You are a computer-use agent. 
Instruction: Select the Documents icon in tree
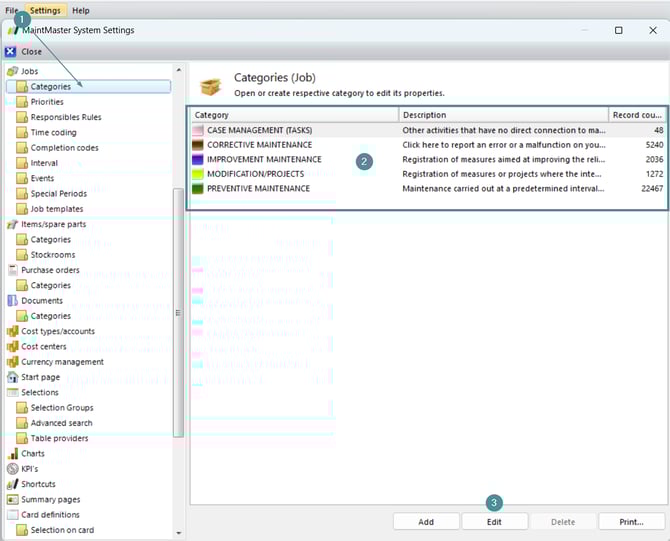pyautogui.click(x=12, y=301)
